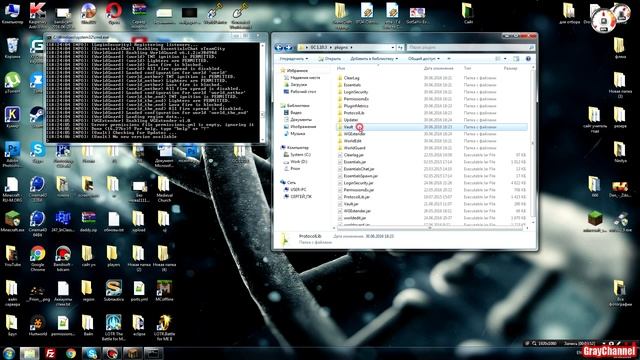Screen dimensions: 640x360
Task: Select the WorldGuard folder
Action: 354,148
